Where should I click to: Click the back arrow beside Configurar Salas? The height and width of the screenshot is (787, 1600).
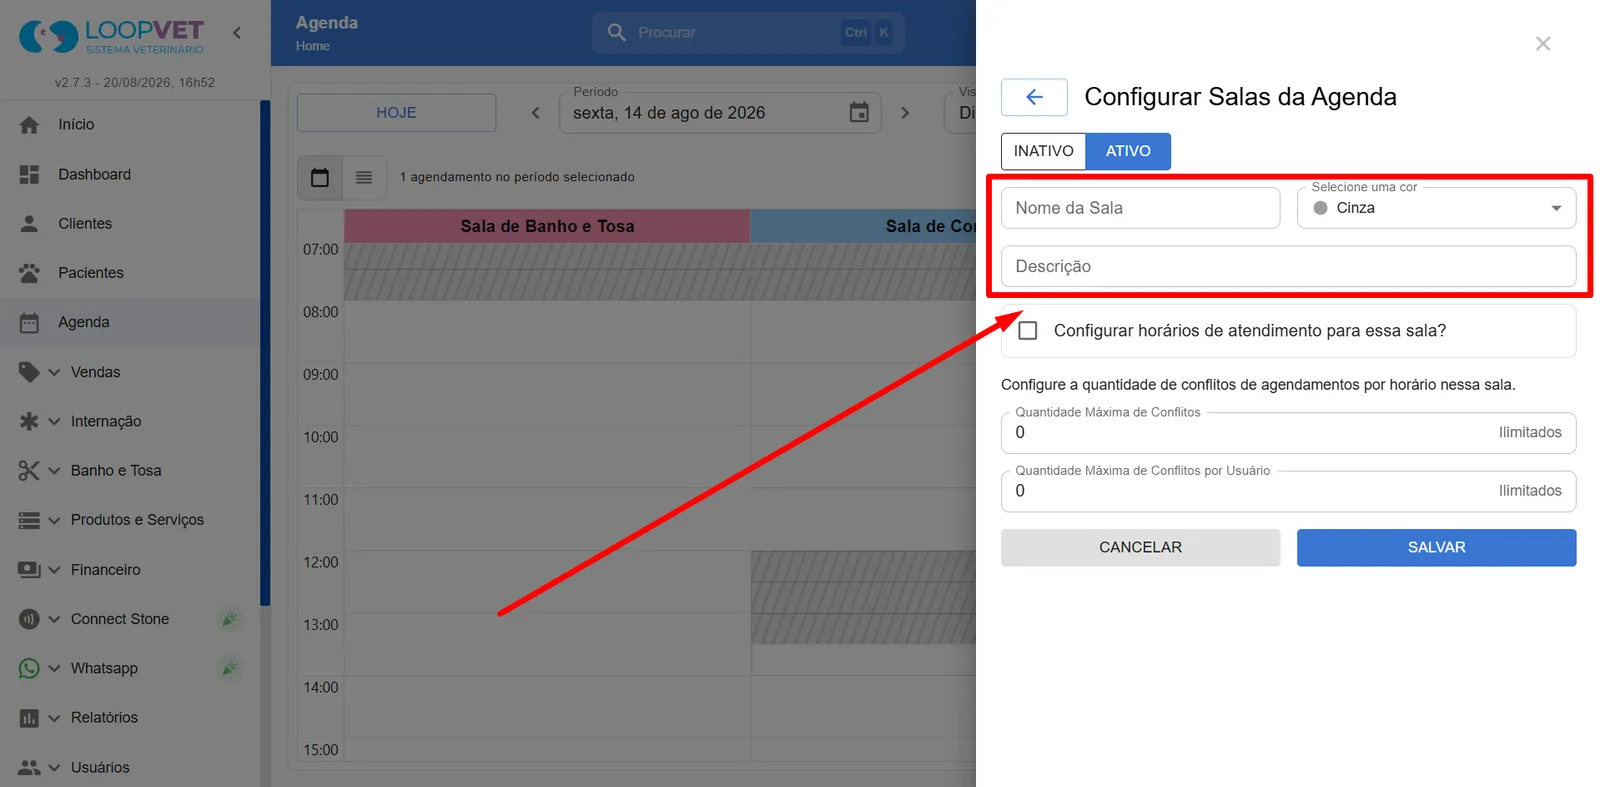(1034, 97)
